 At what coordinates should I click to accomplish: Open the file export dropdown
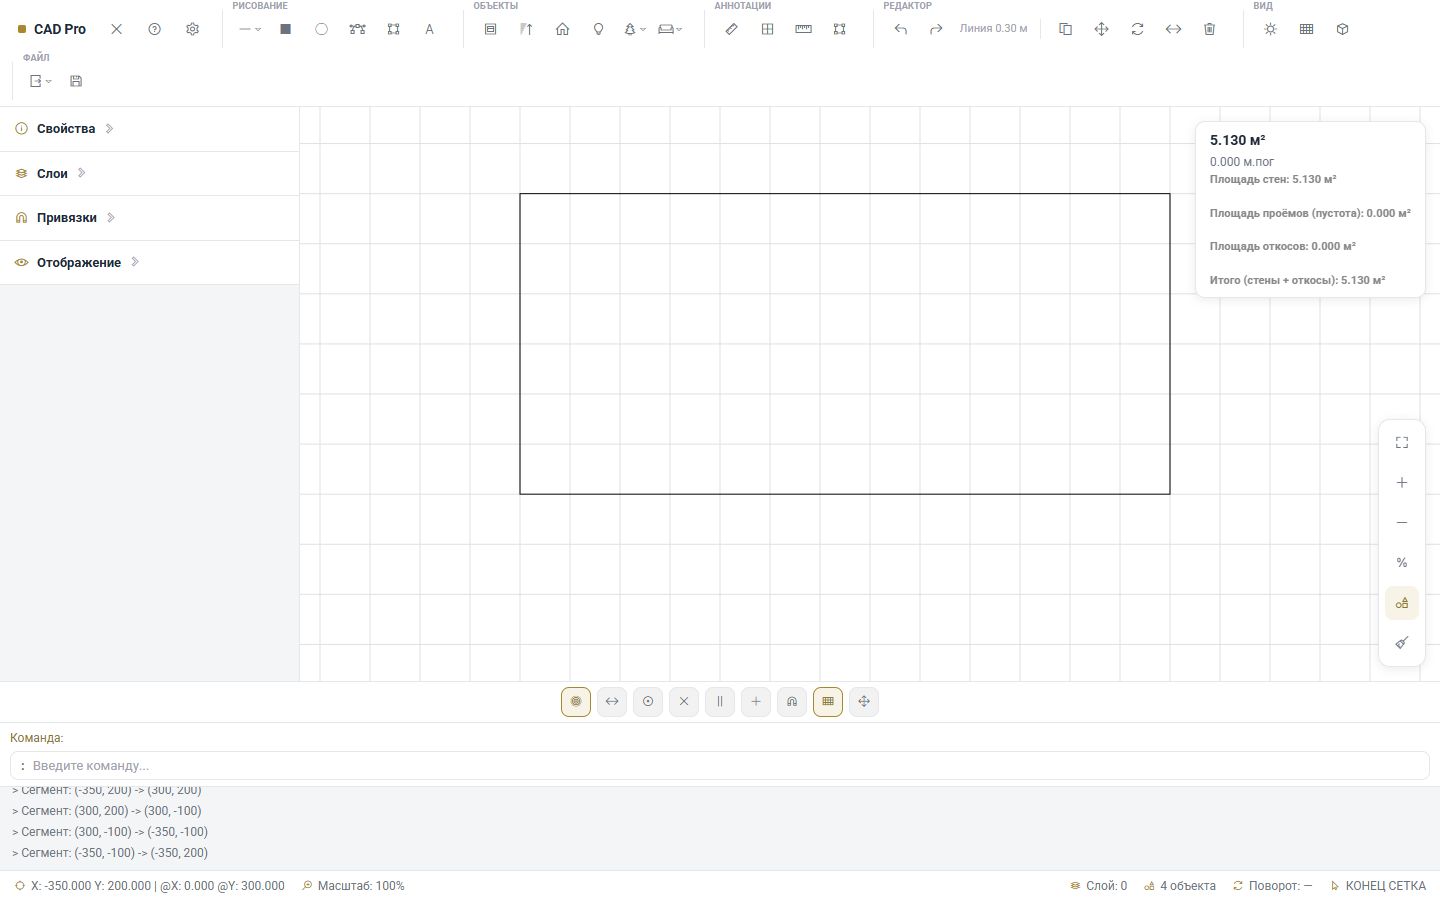point(40,81)
